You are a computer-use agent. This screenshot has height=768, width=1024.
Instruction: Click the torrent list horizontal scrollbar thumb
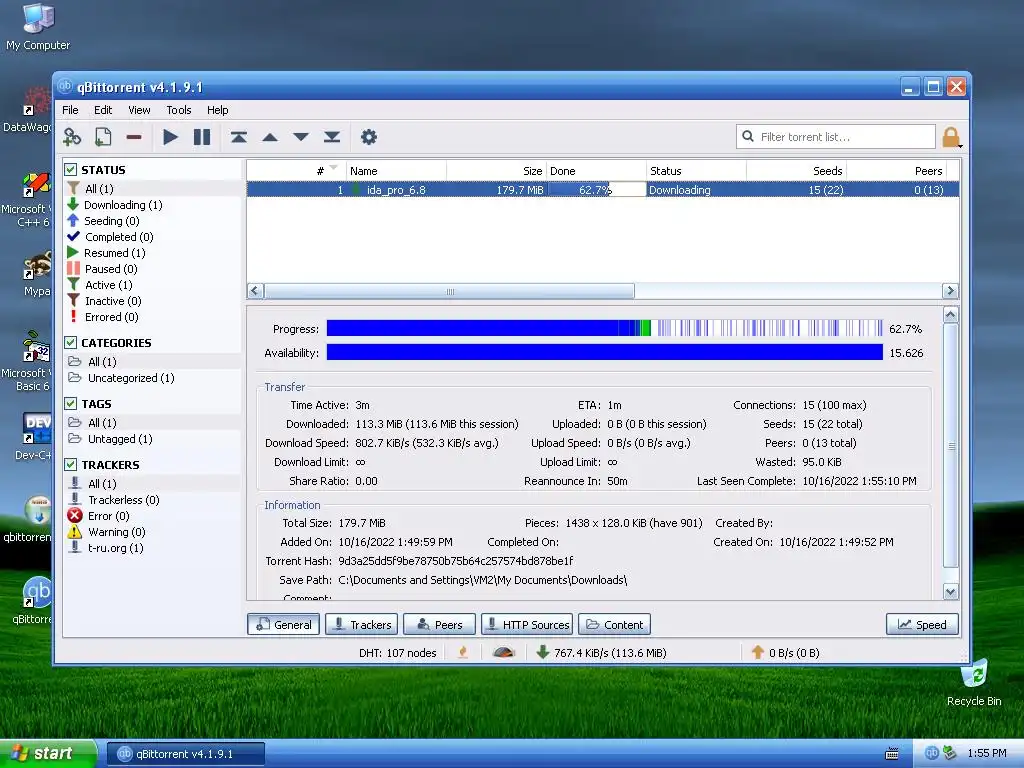[449, 291]
